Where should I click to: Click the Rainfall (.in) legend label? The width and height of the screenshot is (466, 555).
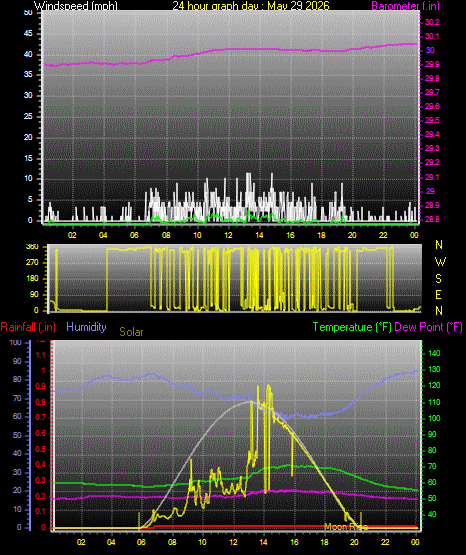(28, 327)
